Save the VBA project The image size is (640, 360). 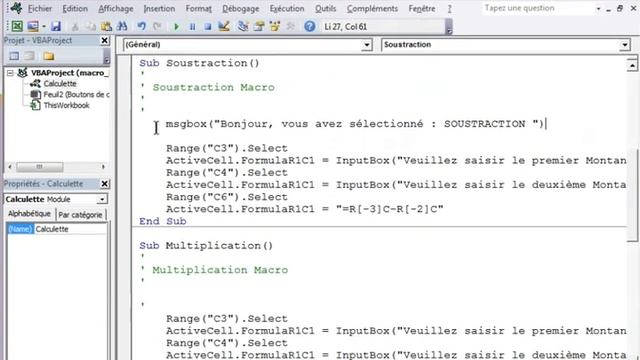(x=56, y=27)
